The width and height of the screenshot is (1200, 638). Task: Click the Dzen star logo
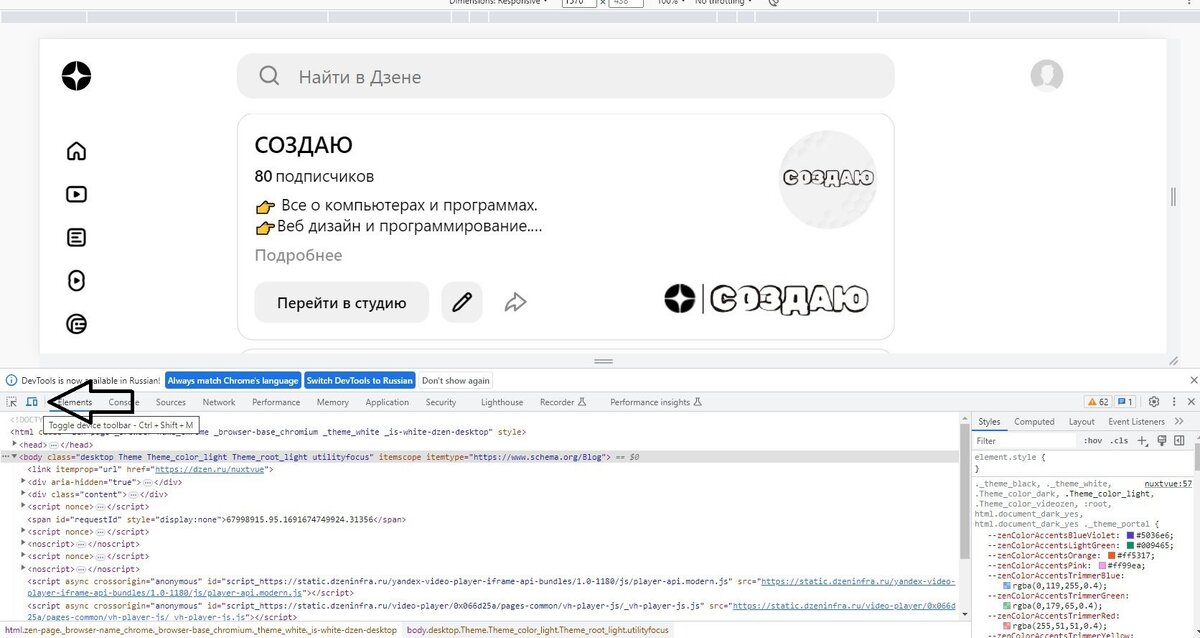point(76,76)
